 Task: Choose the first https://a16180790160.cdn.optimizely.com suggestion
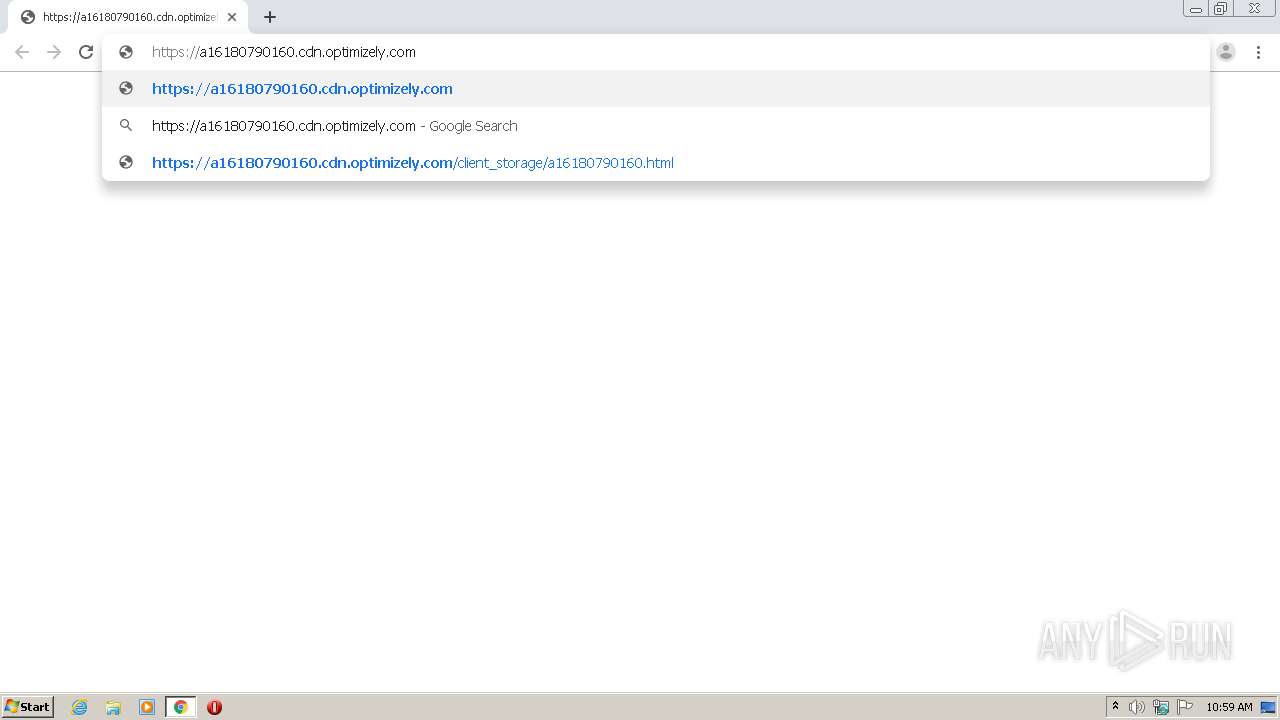click(656, 88)
